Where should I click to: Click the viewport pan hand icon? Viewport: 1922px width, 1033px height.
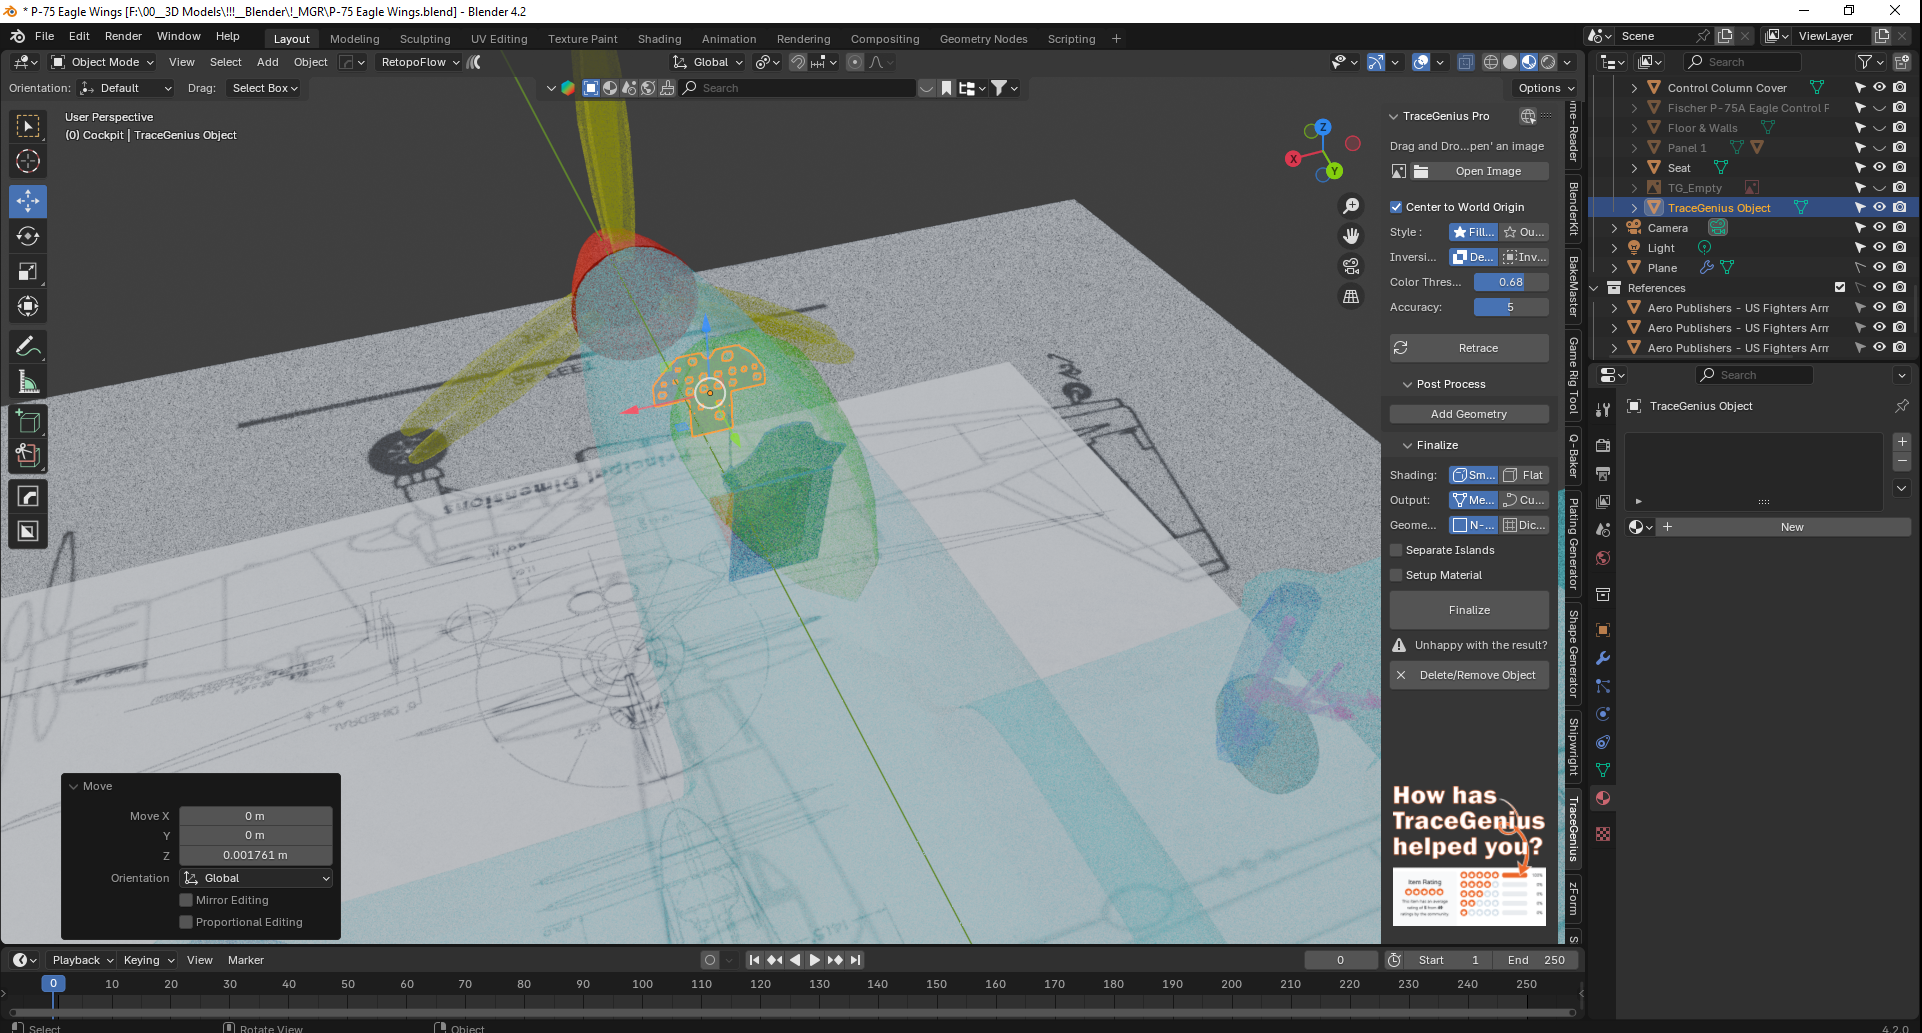(x=1351, y=236)
